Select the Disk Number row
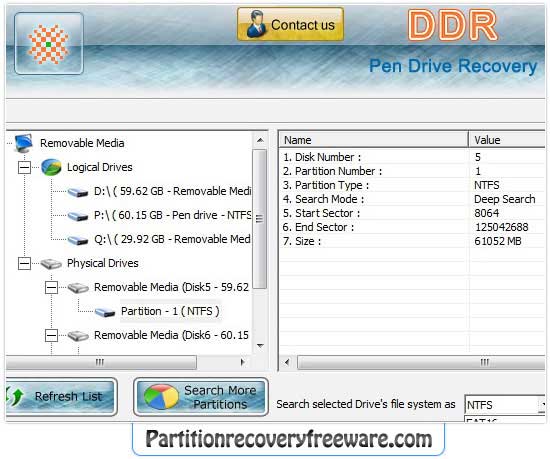550x459 pixels. pyautogui.click(x=412, y=157)
